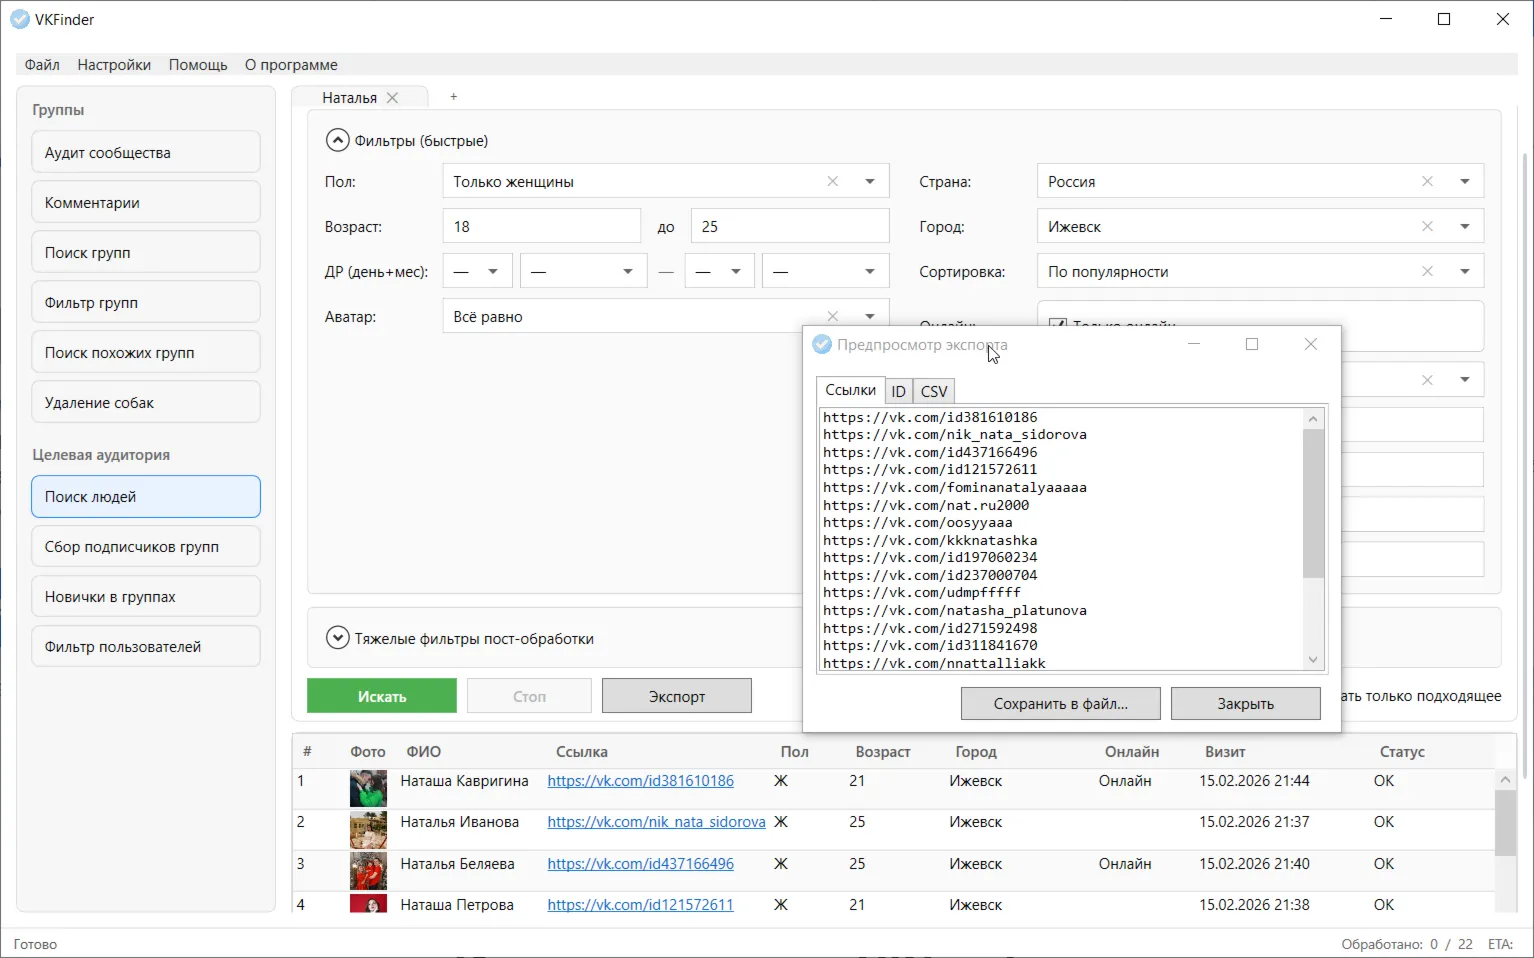Open the Сортировка dropdown arrow

[x=1464, y=272]
